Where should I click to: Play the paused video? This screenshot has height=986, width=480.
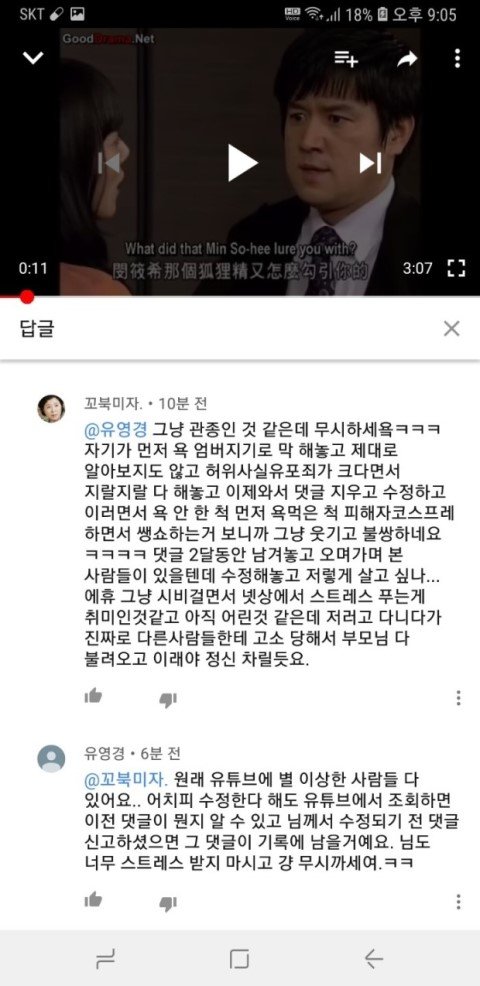pos(242,163)
